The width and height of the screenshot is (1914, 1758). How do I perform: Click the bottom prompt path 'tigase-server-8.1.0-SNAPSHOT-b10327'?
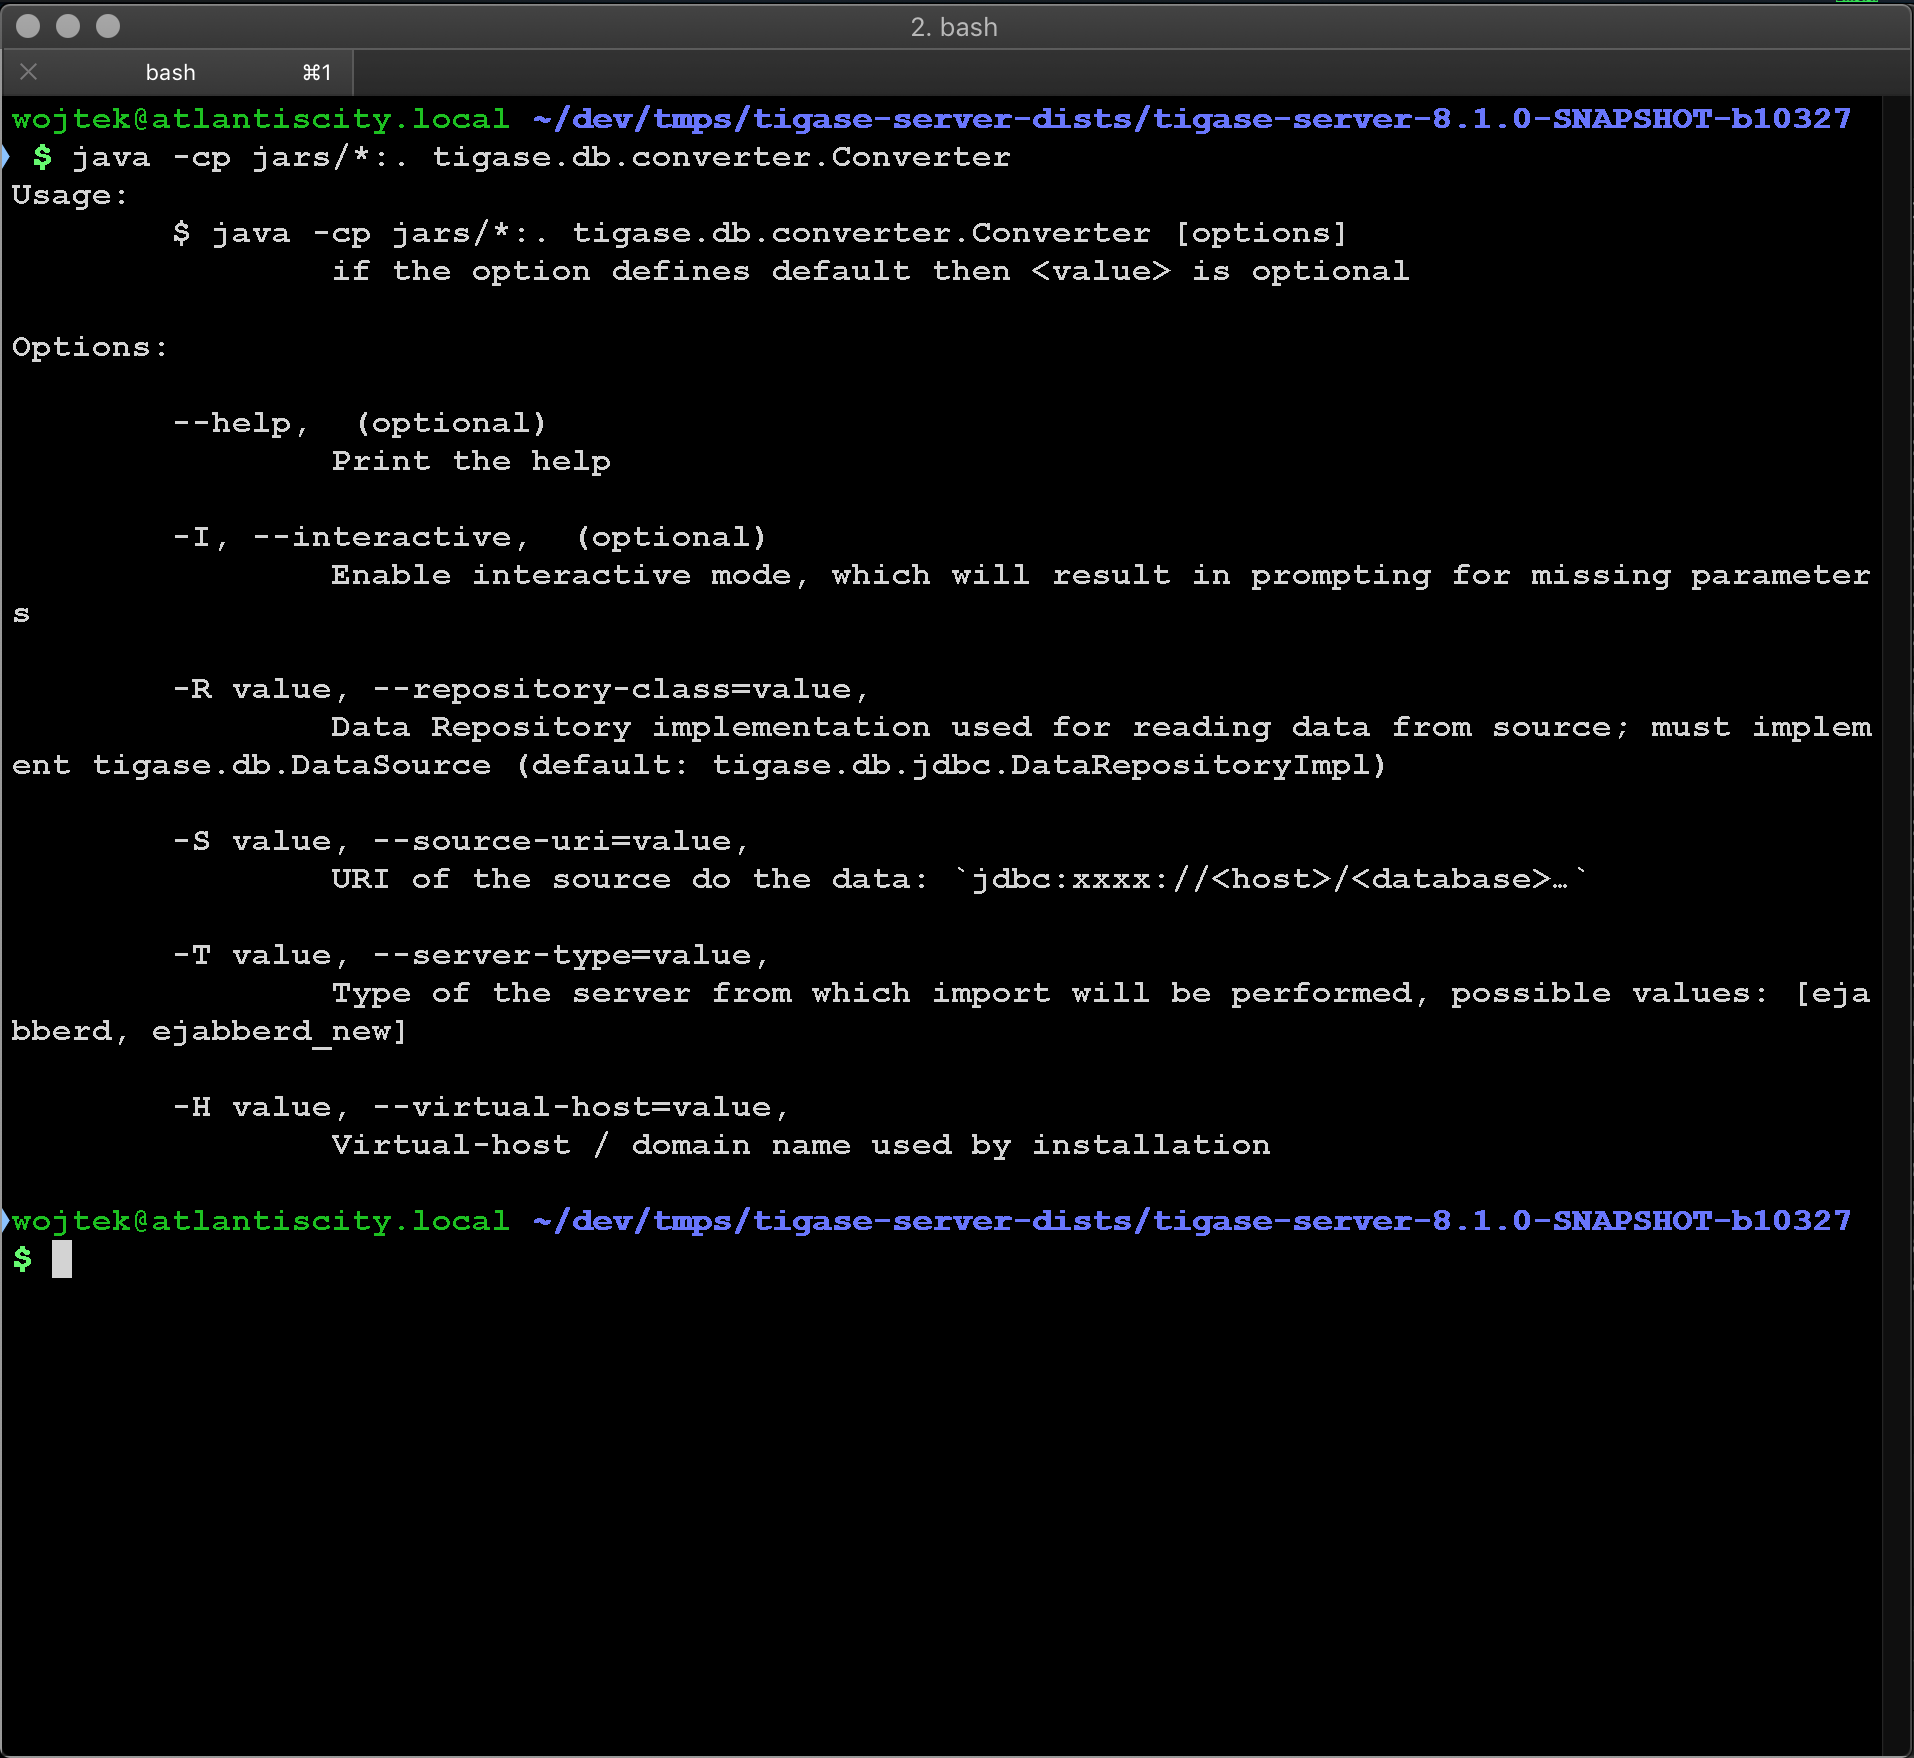1501,1221
